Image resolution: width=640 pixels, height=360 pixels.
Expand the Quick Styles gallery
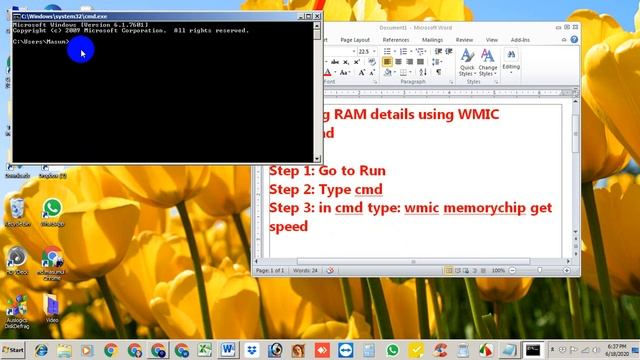pyautogui.click(x=467, y=62)
